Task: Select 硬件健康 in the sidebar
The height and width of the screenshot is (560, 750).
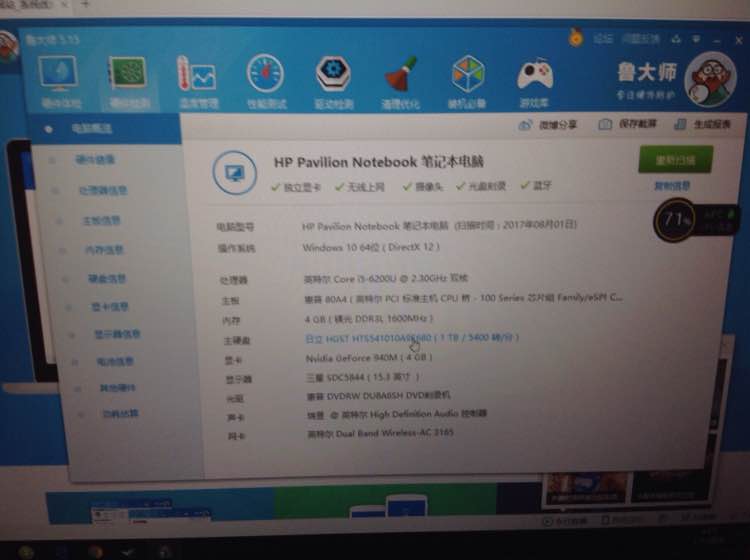Action: [x=95, y=159]
